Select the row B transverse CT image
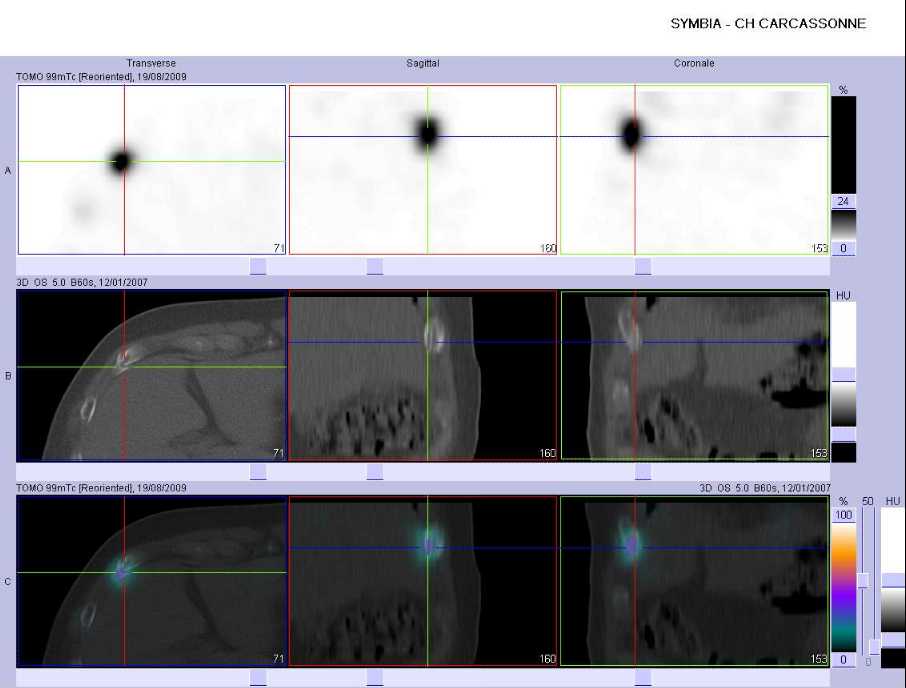The width and height of the screenshot is (906, 688). pyautogui.click(x=152, y=375)
